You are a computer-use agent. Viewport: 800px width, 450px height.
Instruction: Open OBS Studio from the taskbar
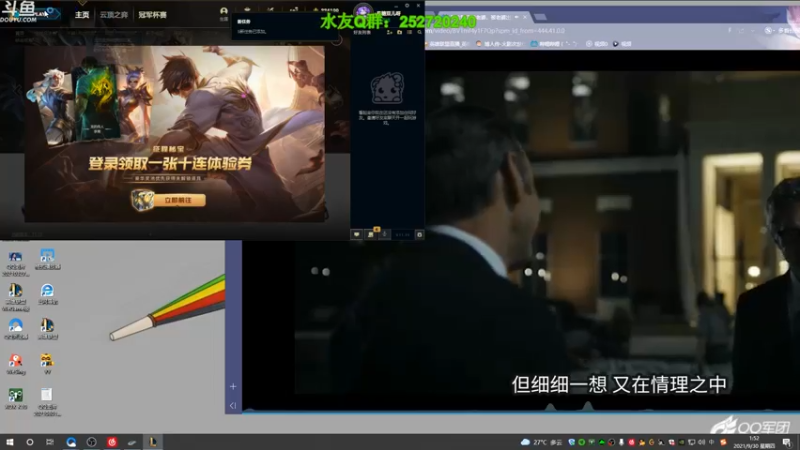(x=91, y=442)
